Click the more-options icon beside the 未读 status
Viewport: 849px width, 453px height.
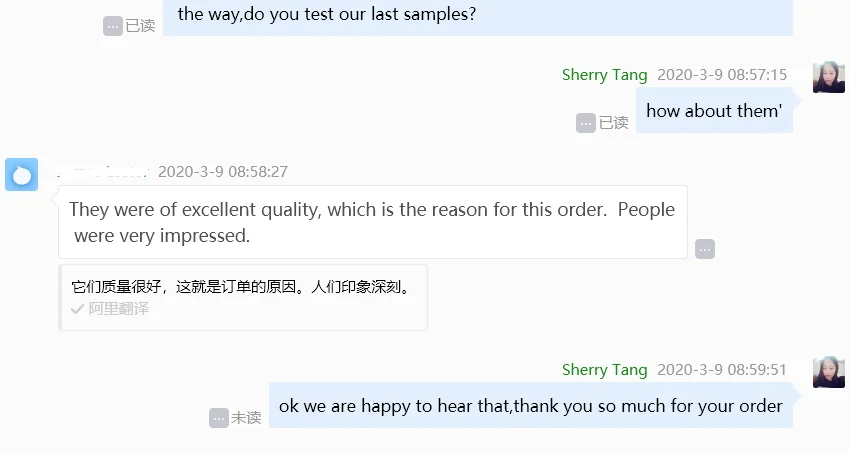[219, 418]
